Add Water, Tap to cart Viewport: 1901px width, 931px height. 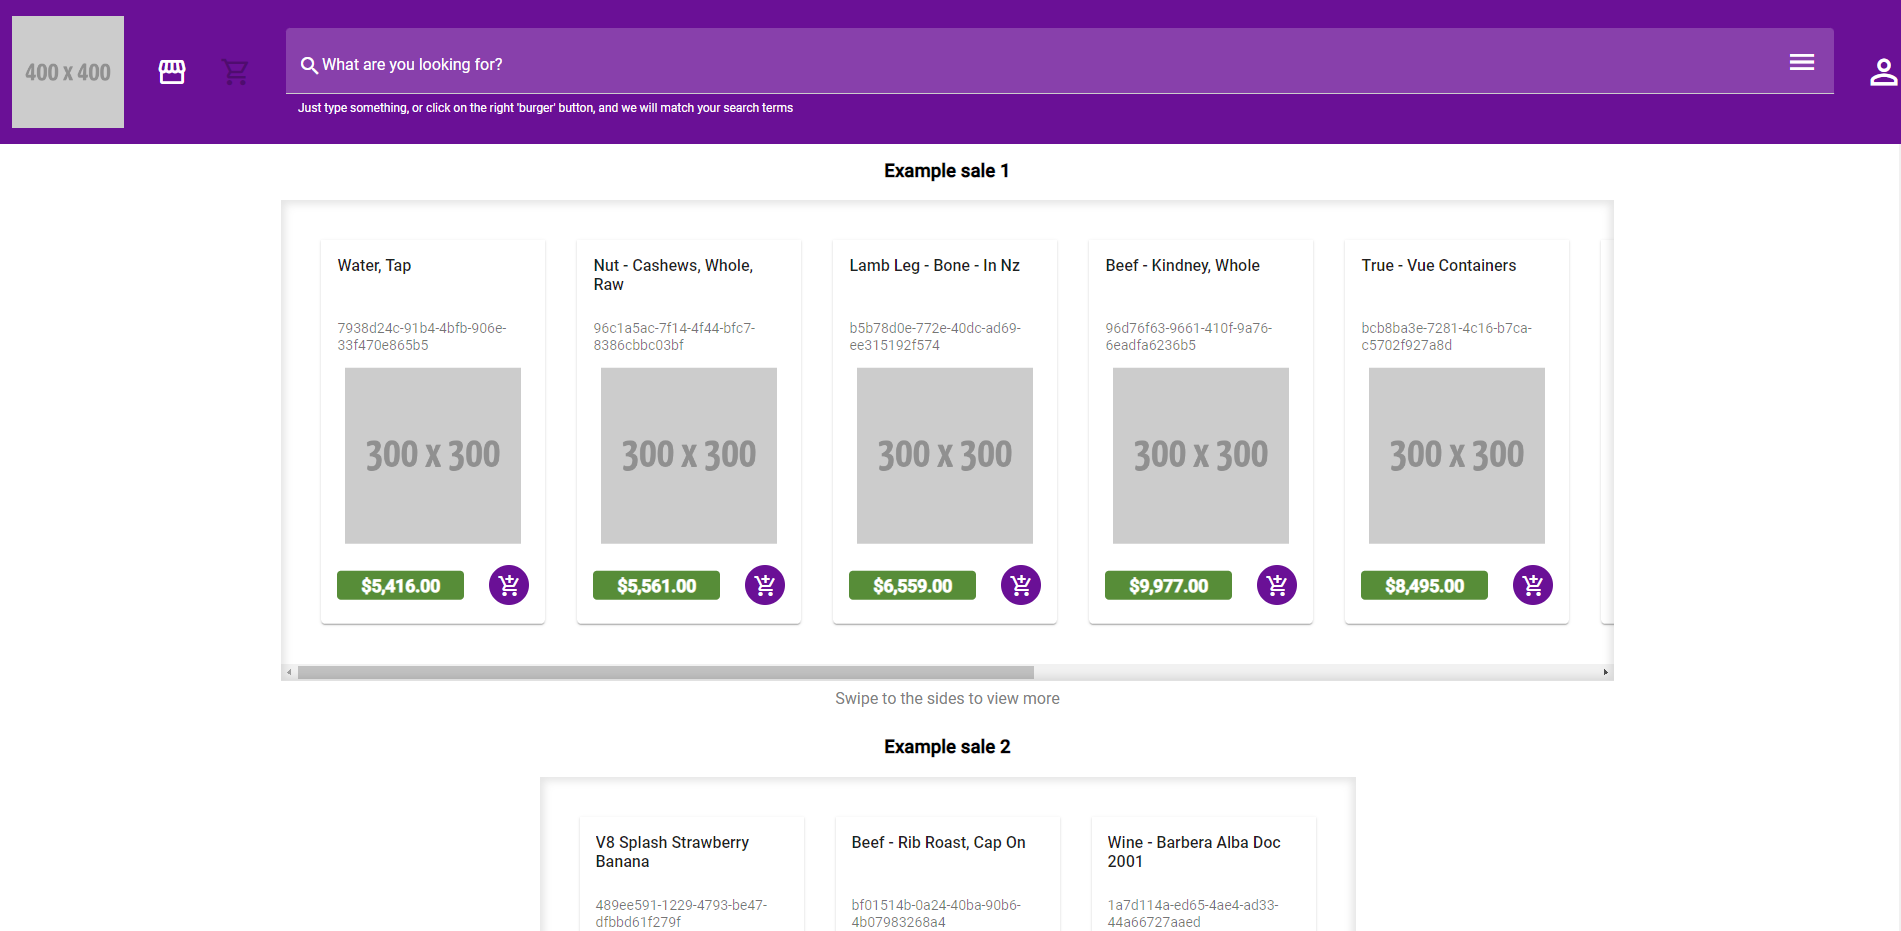pos(509,585)
